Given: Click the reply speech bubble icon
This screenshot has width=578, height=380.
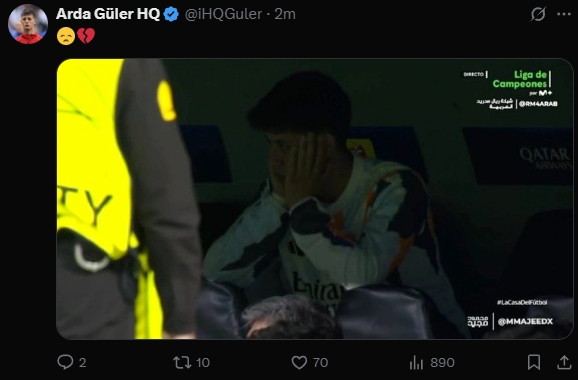Looking at the screenshot, I should [65, 362].
